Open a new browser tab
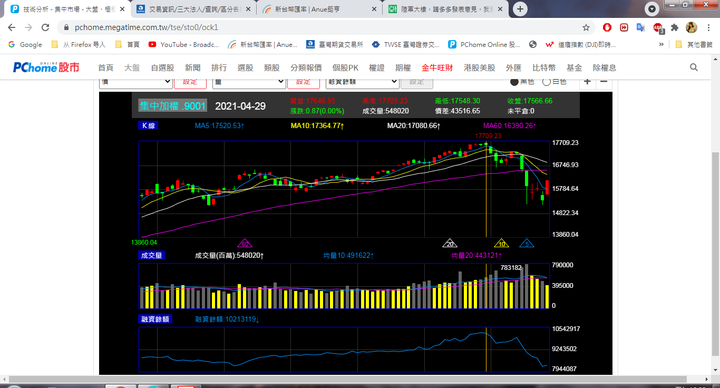This screenshot has height=388, width=720. click(520, 9)
